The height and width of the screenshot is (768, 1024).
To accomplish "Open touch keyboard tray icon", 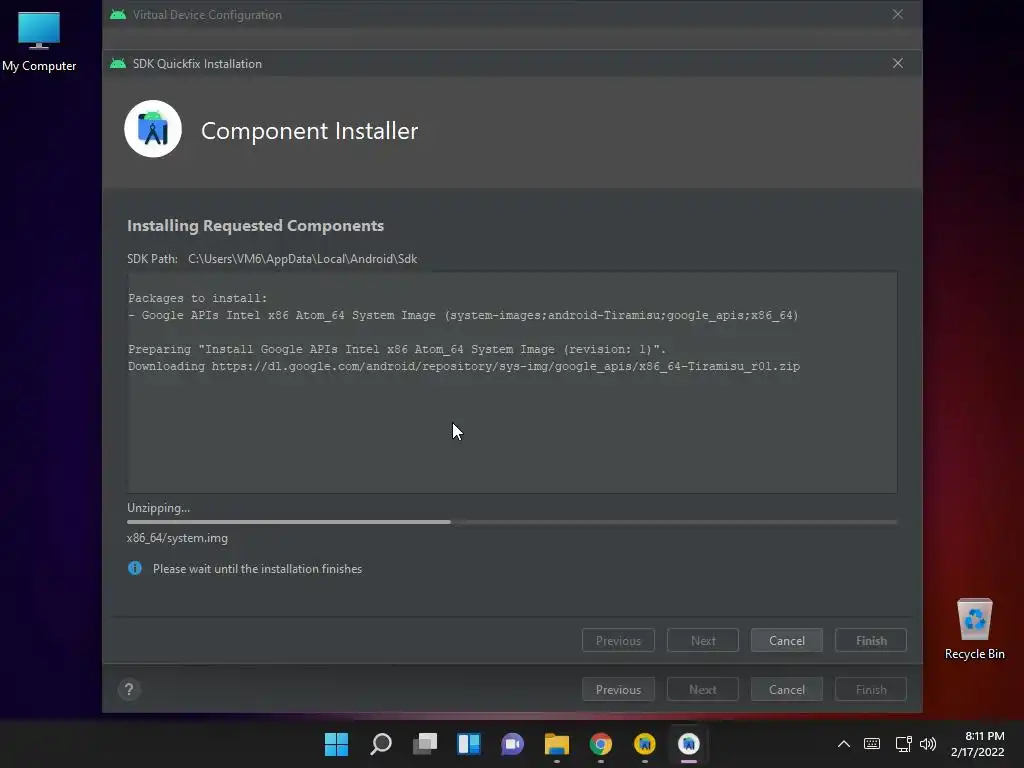I will point(872,744).
